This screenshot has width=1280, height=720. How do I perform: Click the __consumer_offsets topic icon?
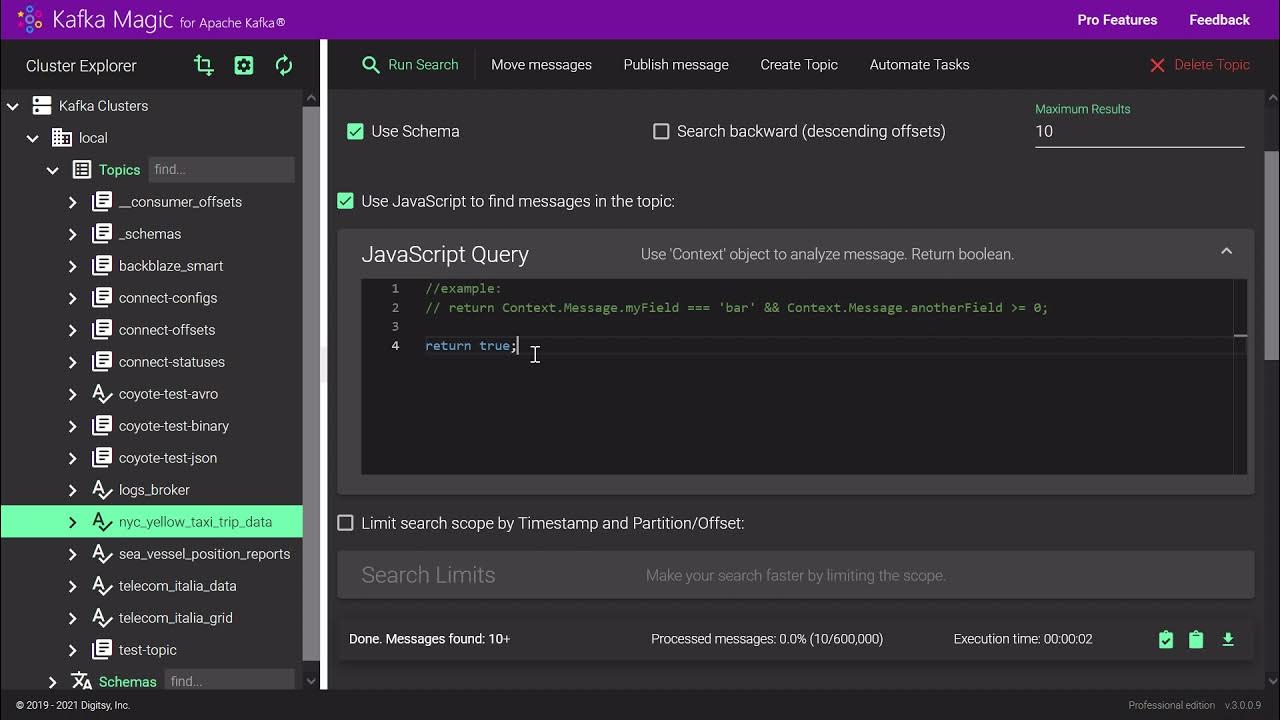[x=102, y=202]
